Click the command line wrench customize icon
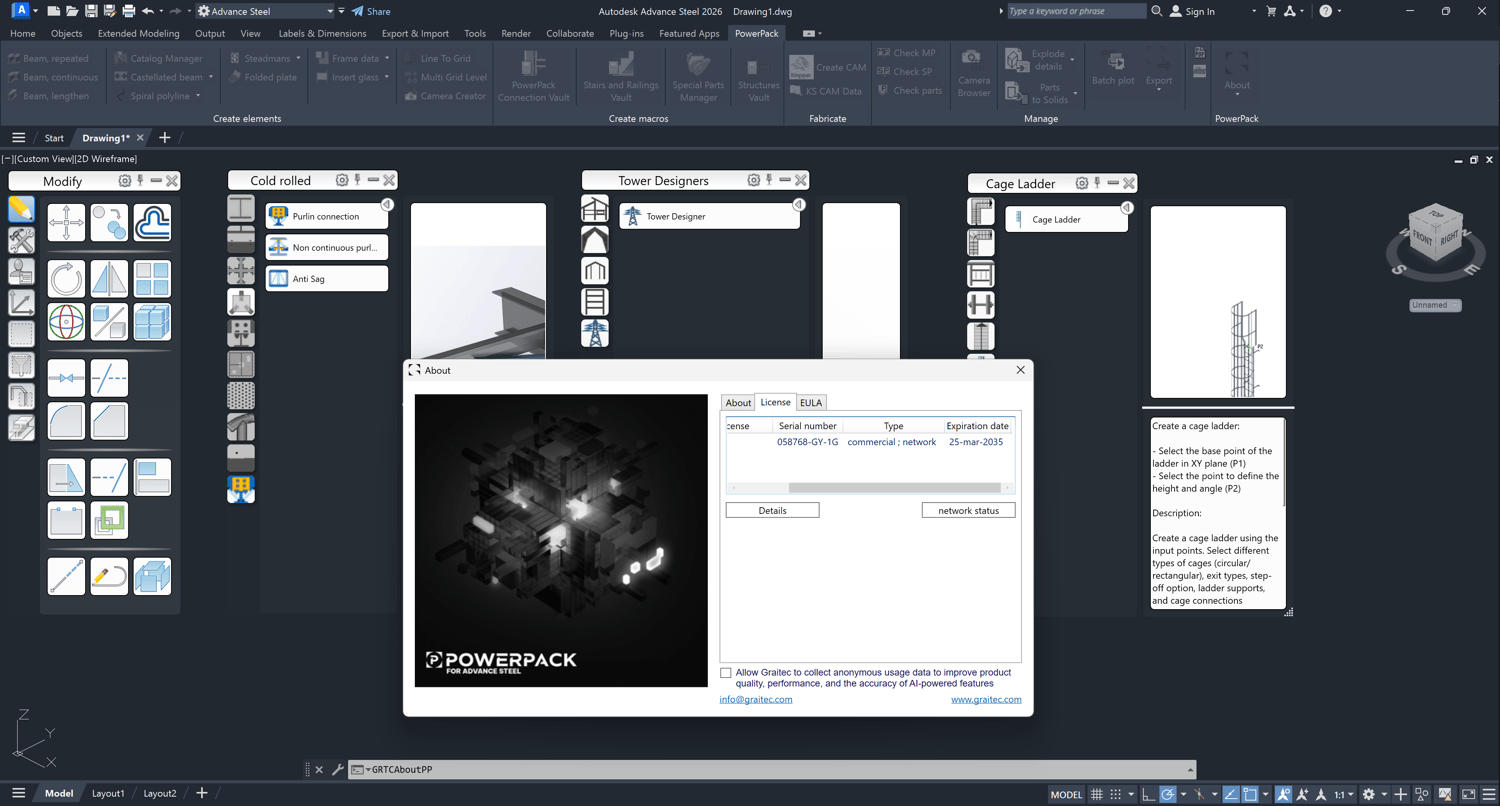This screenshot has width=1500, height=806. click(x=338, y=770)
